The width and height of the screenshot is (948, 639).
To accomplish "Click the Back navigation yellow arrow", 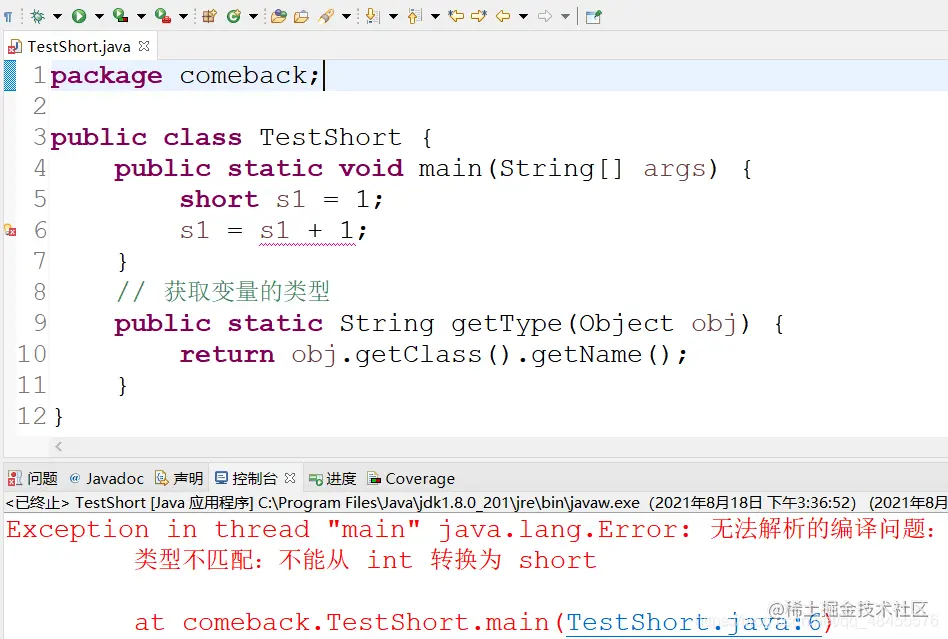I will point(503,16).
